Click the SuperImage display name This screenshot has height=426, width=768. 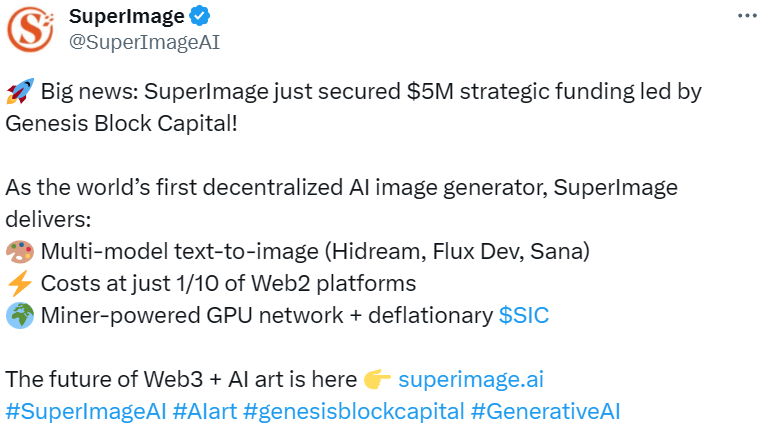pyautogui.click(x=127, y=17)
